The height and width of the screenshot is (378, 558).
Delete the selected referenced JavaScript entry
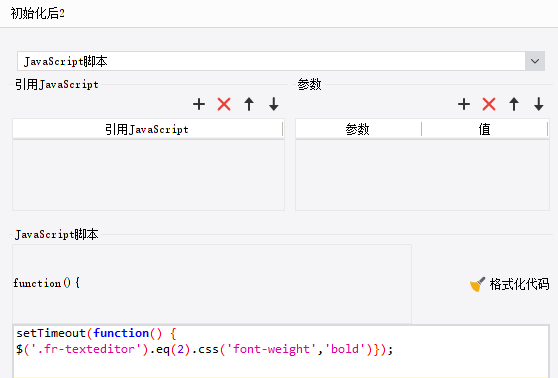coord(224,104)
